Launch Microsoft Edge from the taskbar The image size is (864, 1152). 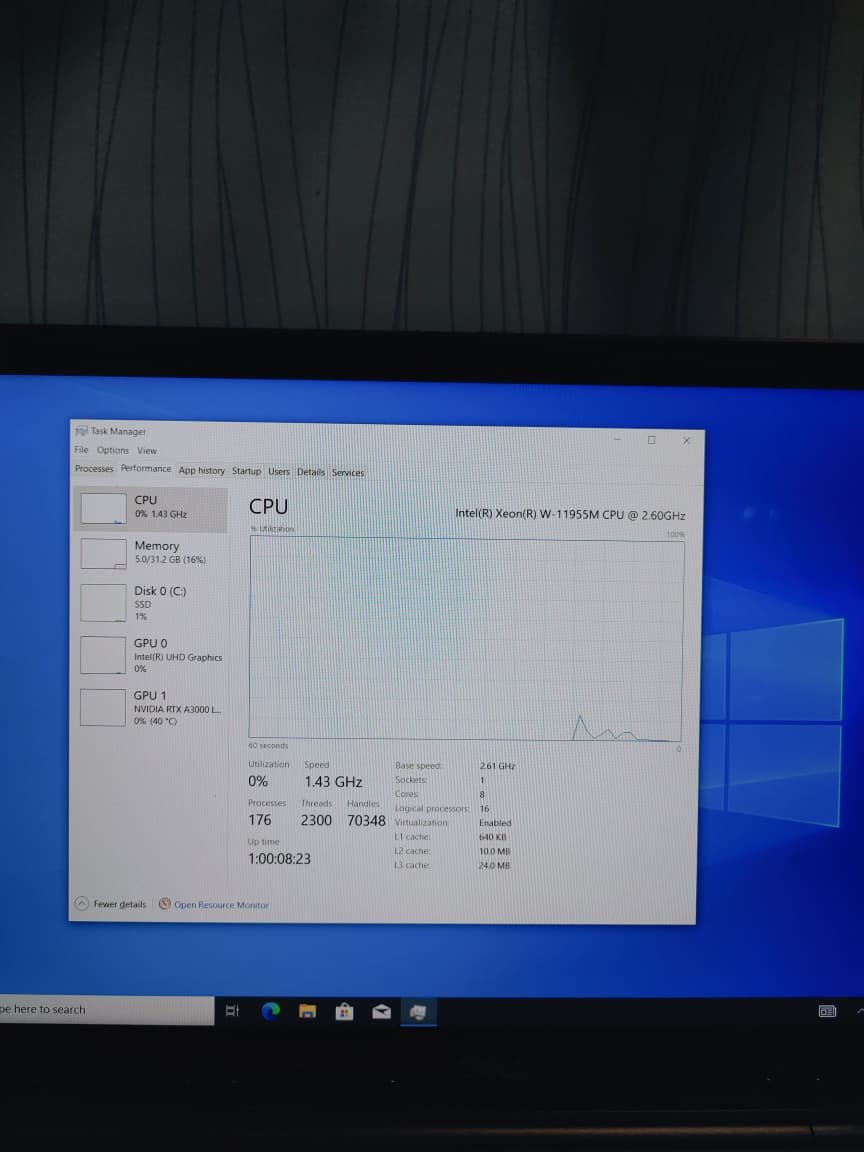point(270,1012)
